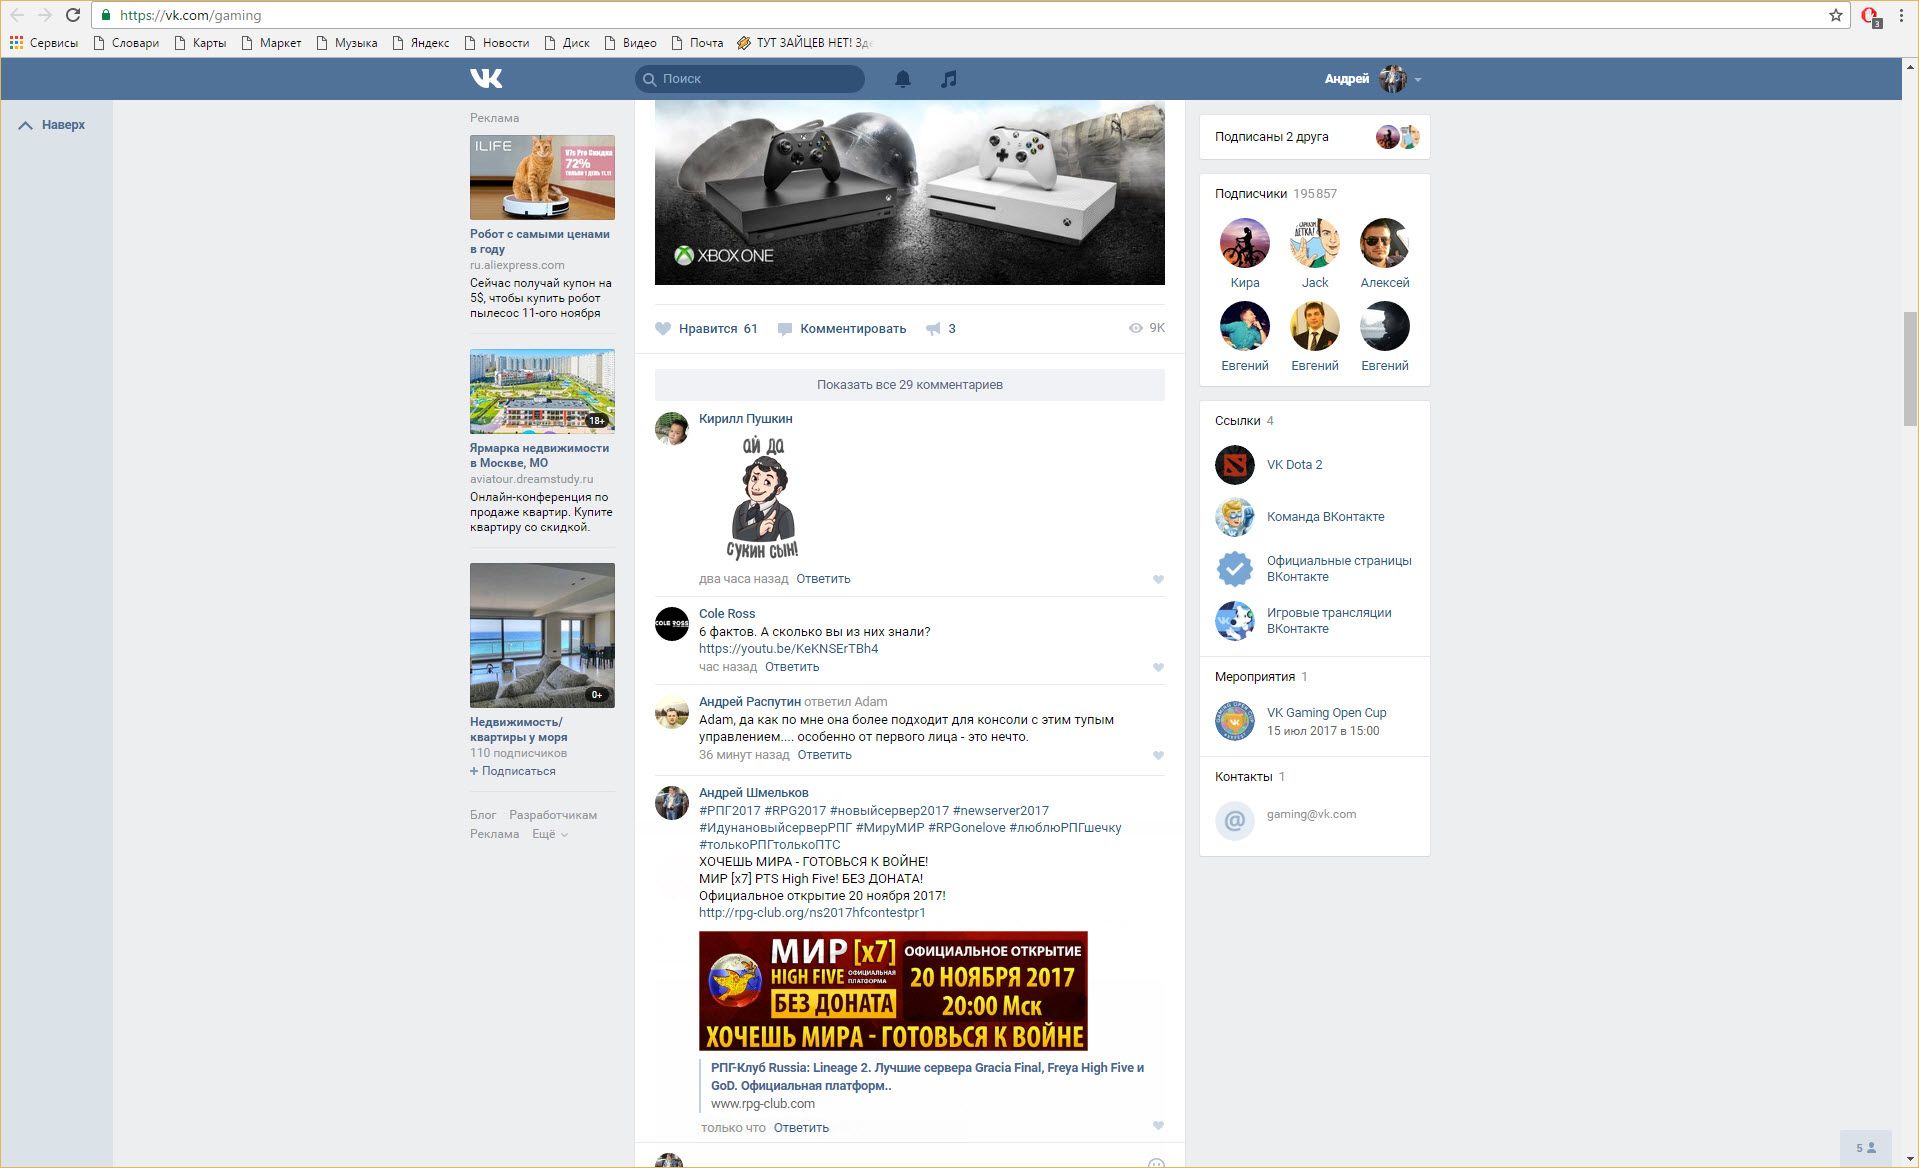Screen dimensions: 1919x1168
Task: Open the notifications bell icon
Action: coord(902,78)
